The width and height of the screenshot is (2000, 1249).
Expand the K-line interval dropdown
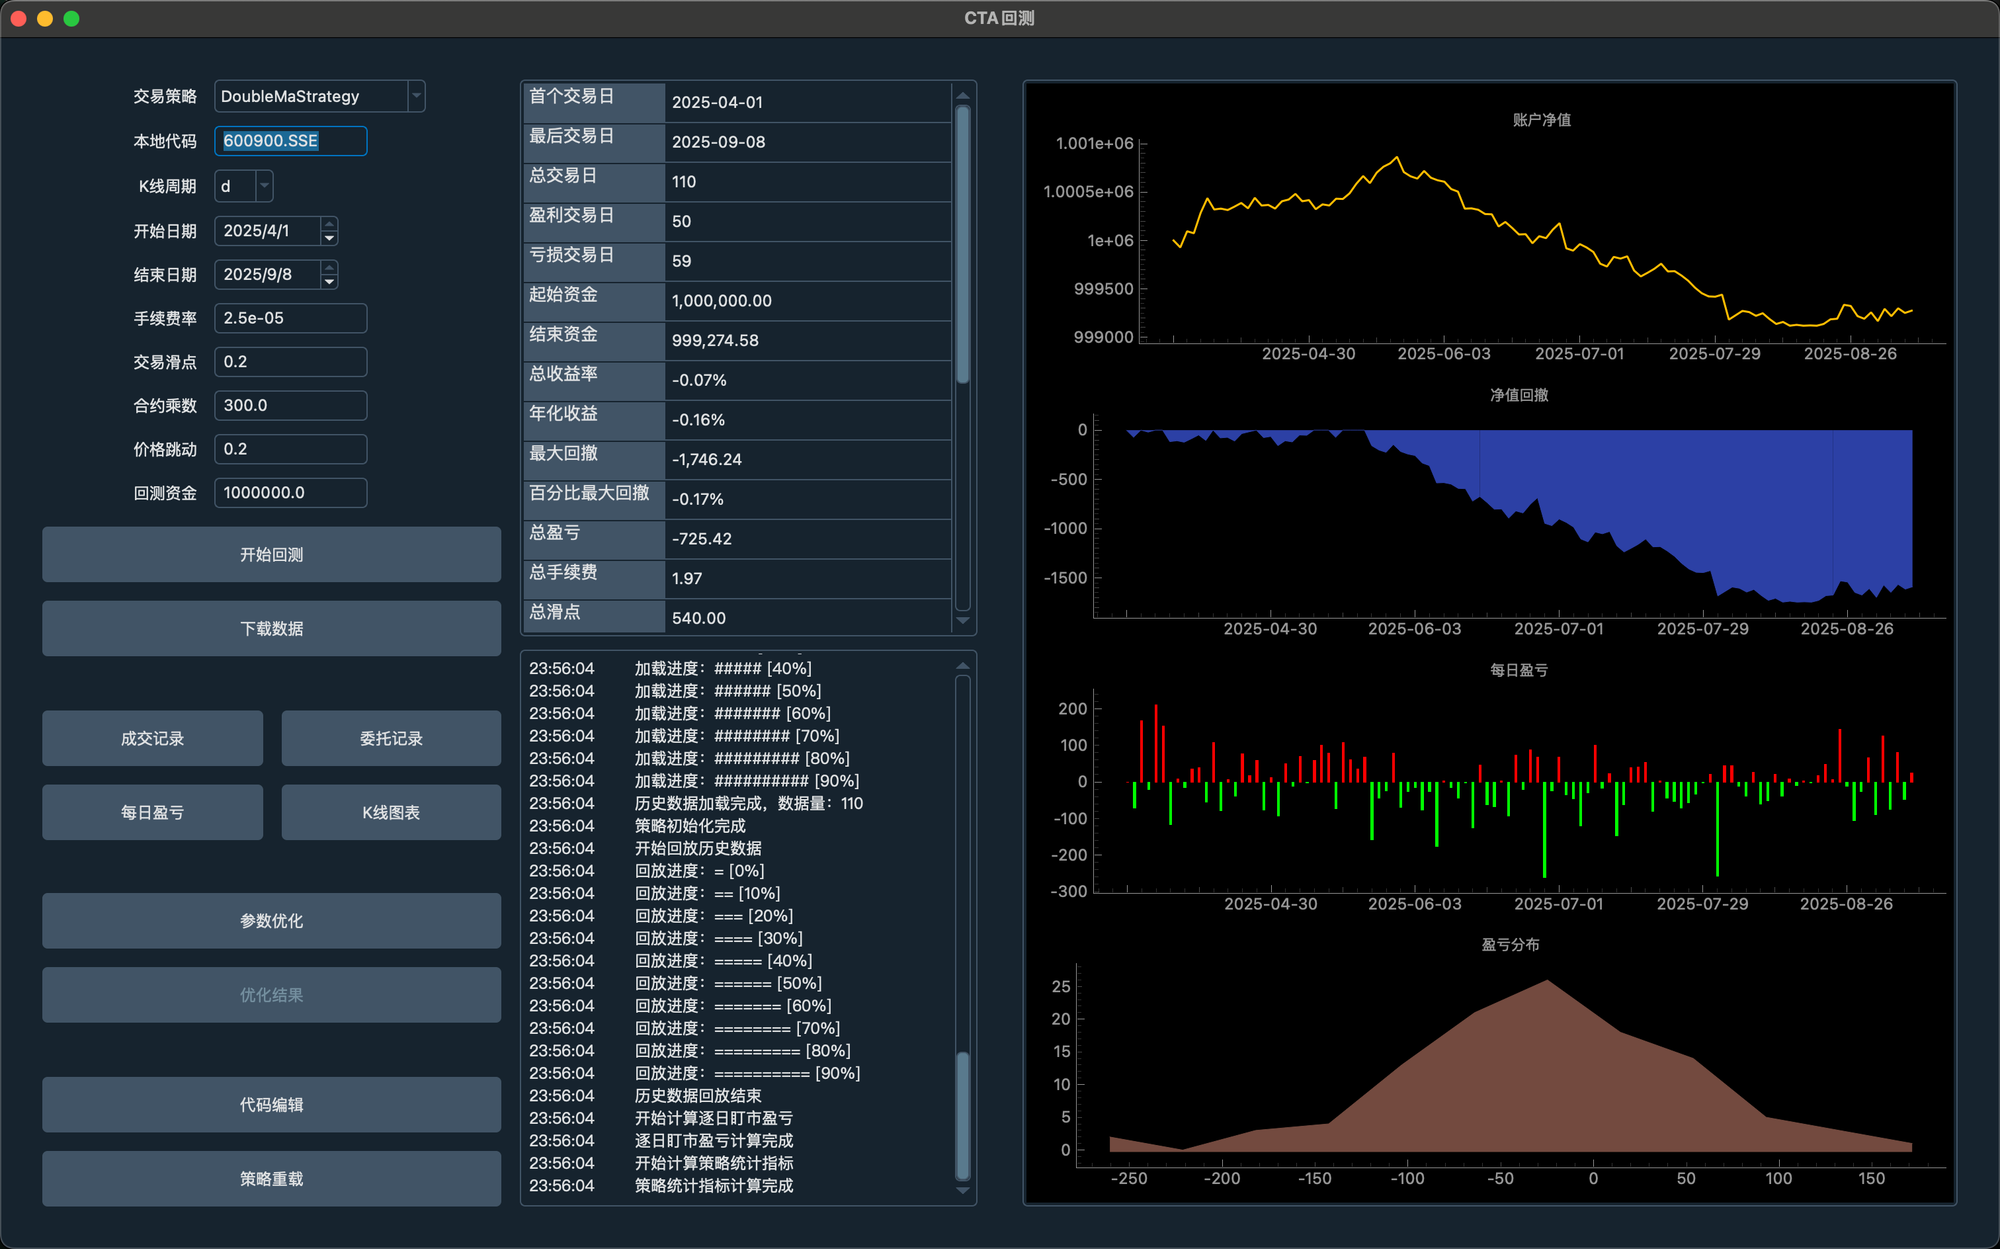point(264,186)
